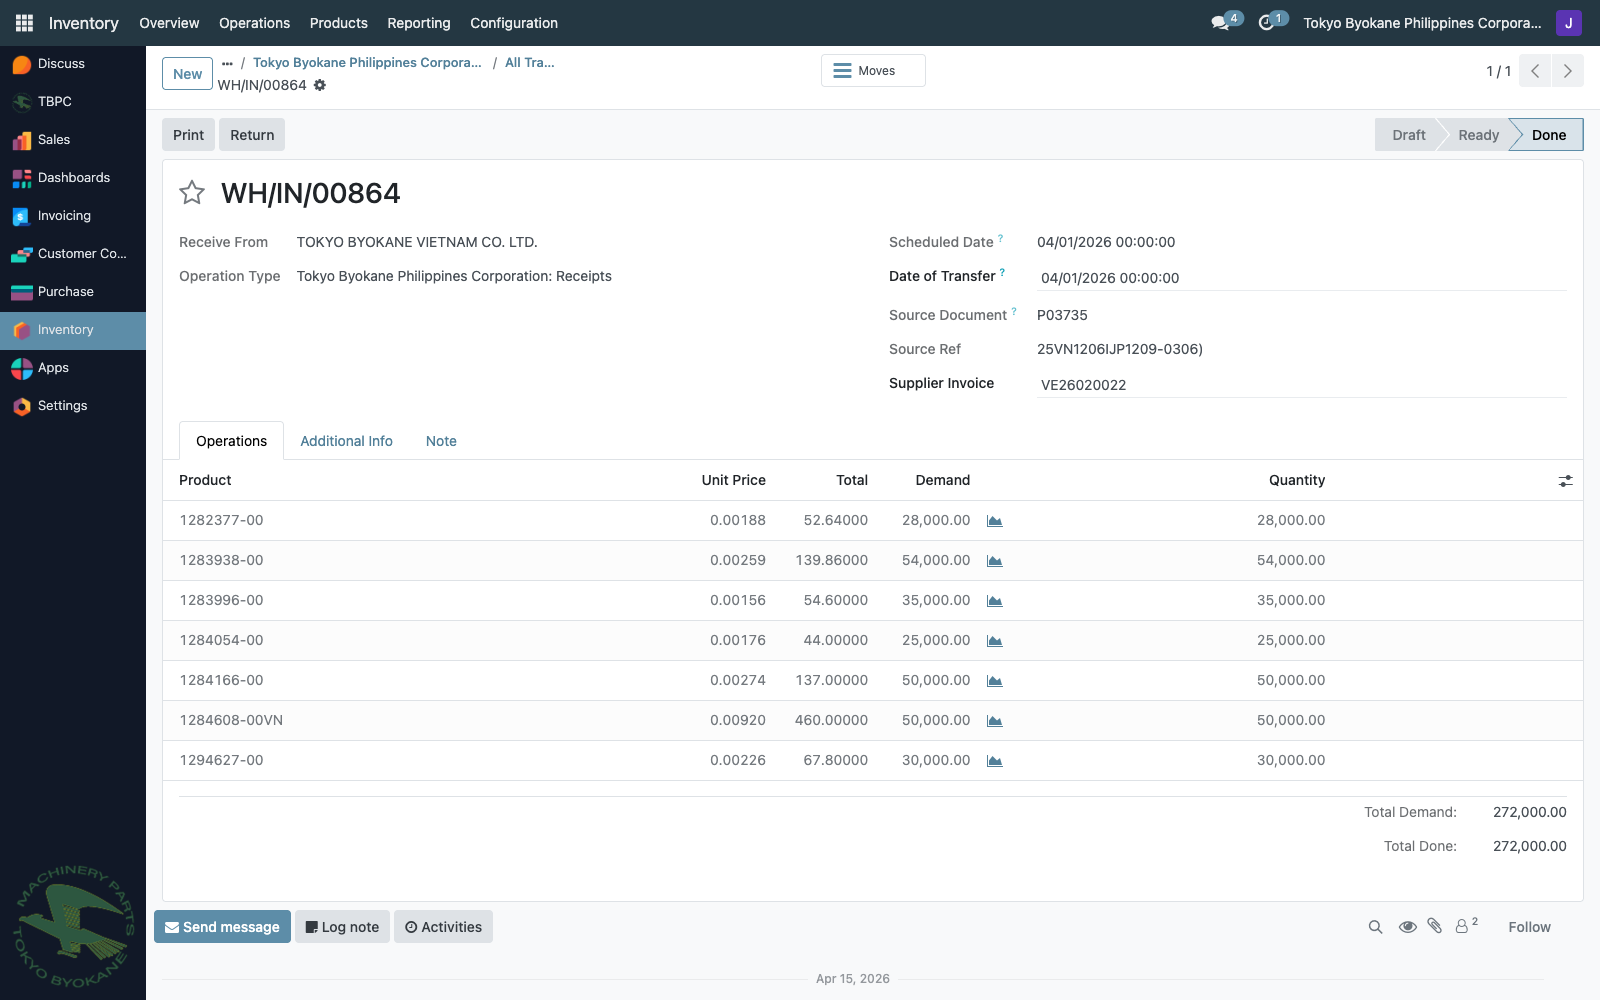Screen dimensions: 1600x1000
Task: Click Send message in chatter
Action: click(222, 927)
